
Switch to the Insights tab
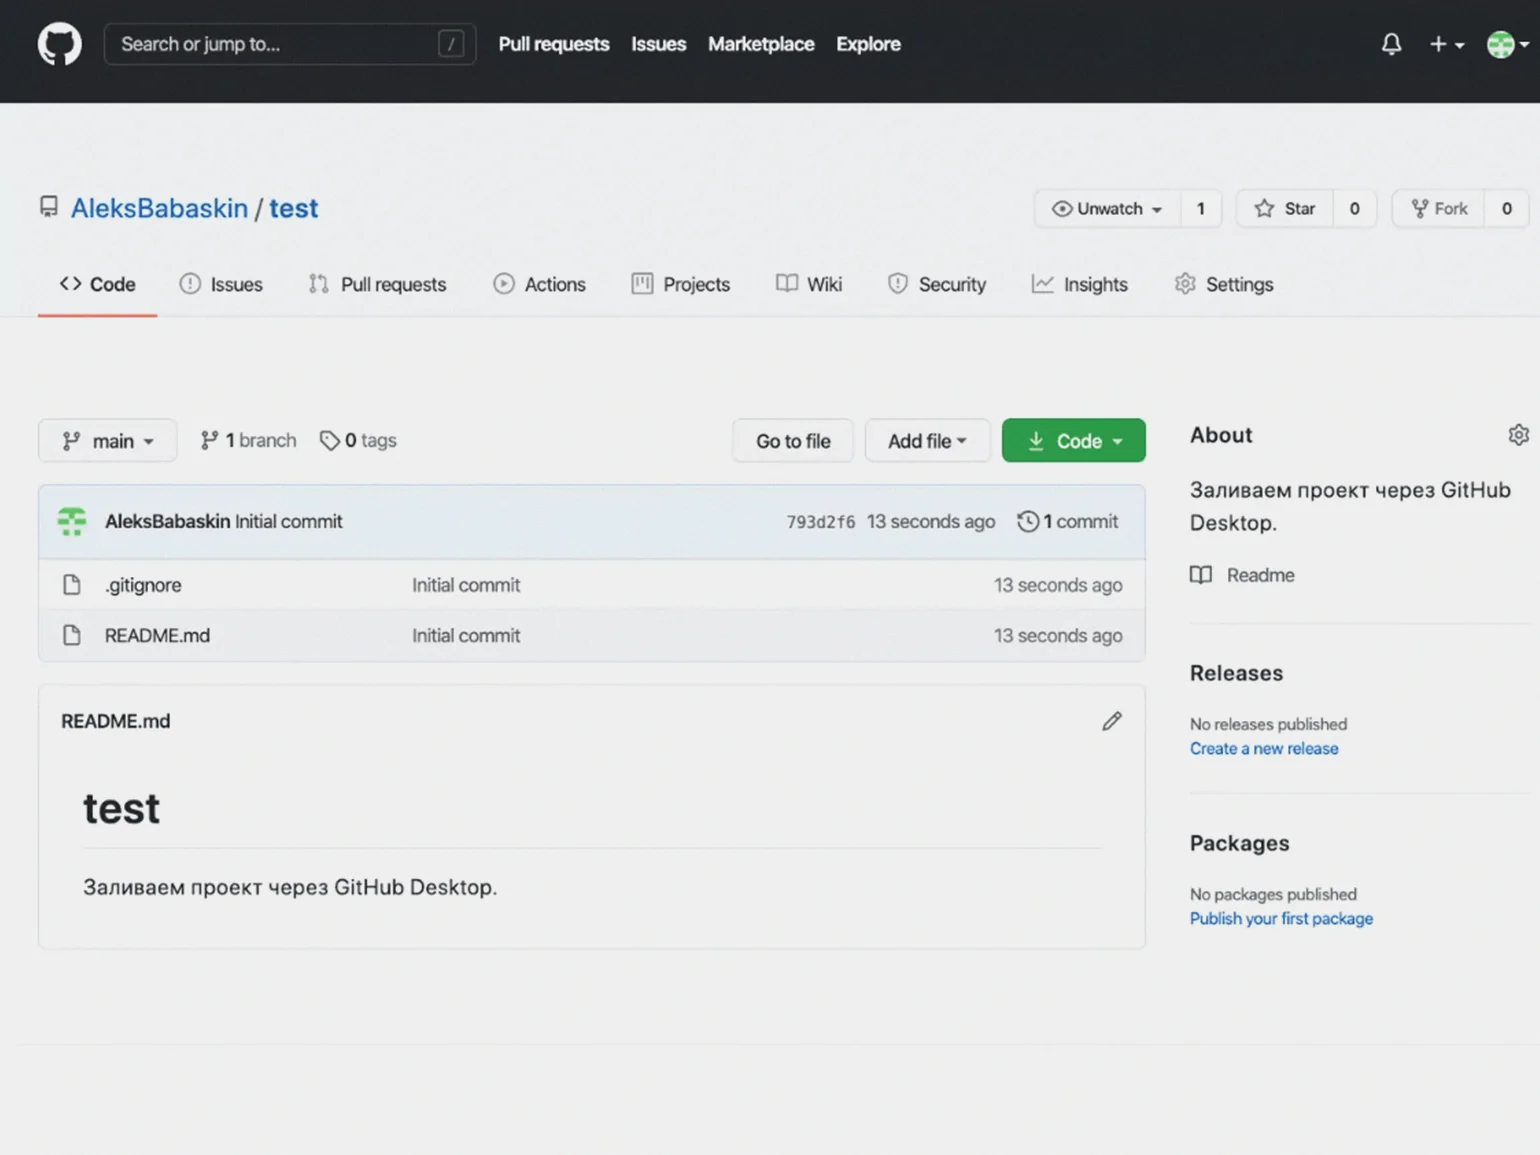(x=1080, y=284)
